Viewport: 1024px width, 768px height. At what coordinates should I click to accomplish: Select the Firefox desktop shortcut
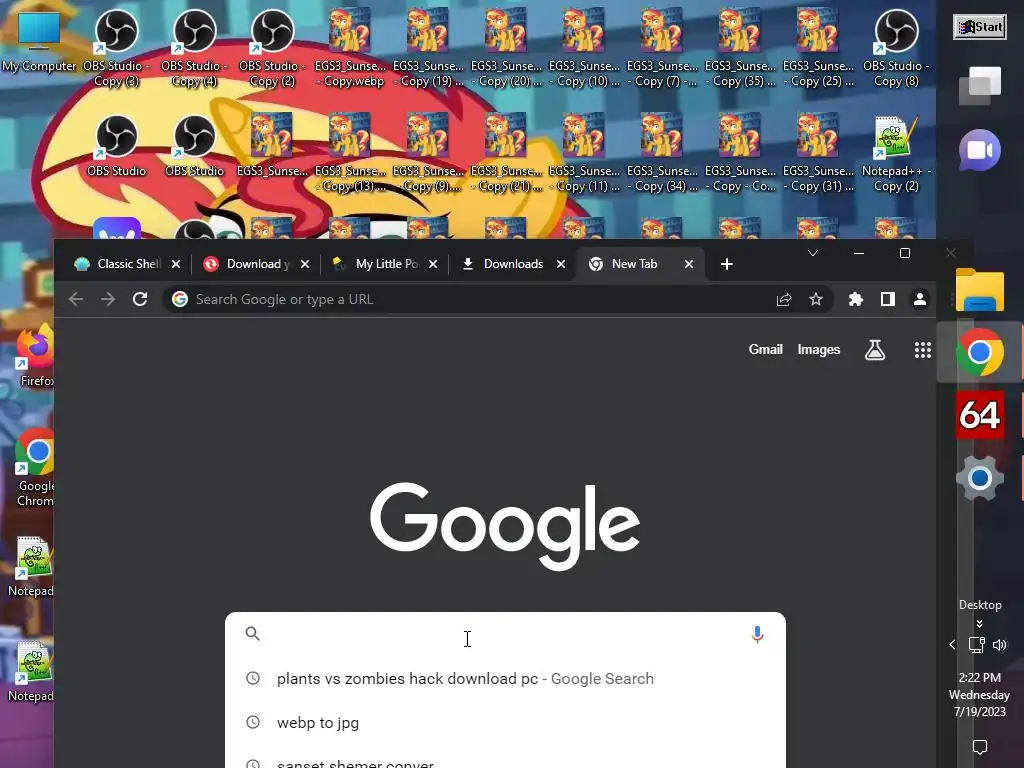click(34, 357)
